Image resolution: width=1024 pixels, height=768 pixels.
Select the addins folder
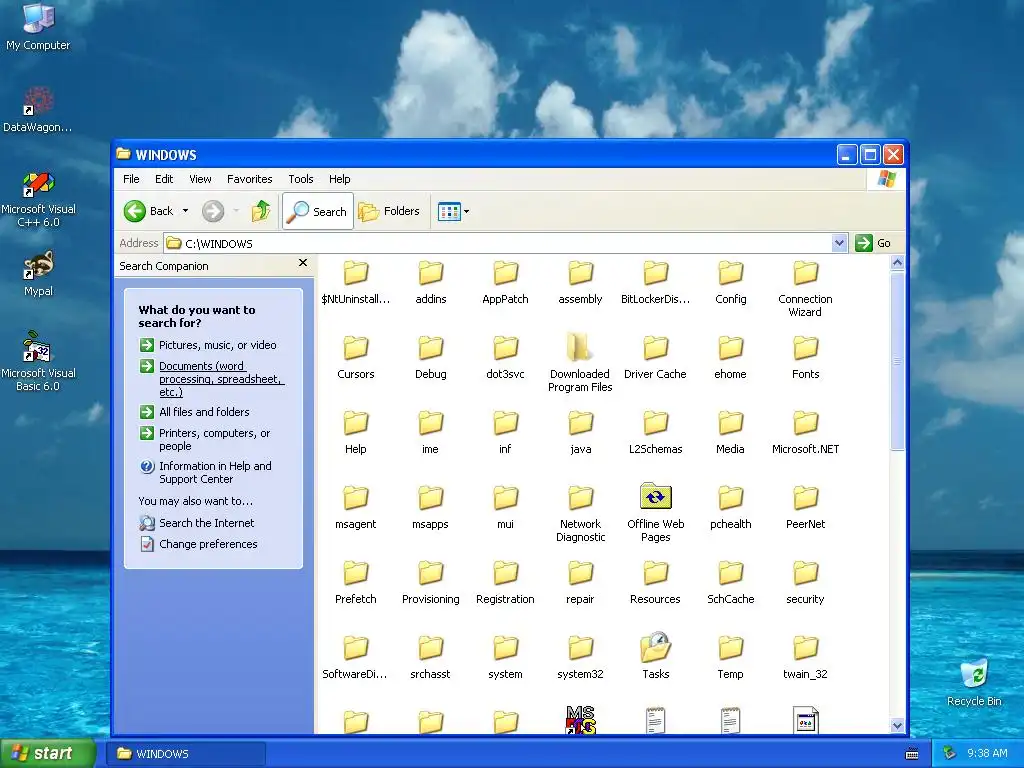tap(430, 282)
